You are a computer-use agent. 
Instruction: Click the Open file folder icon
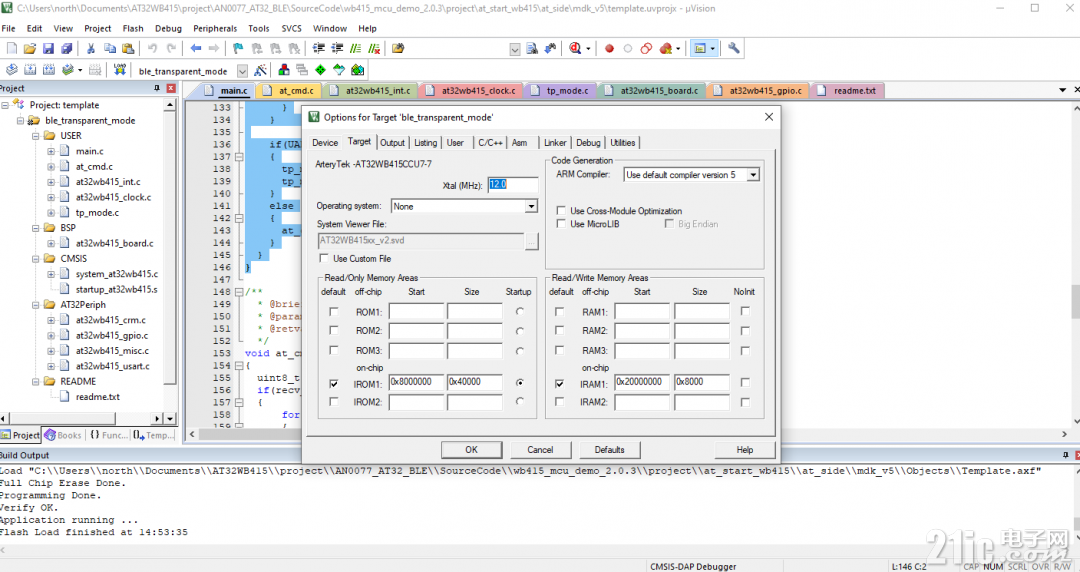pos(30,48)
